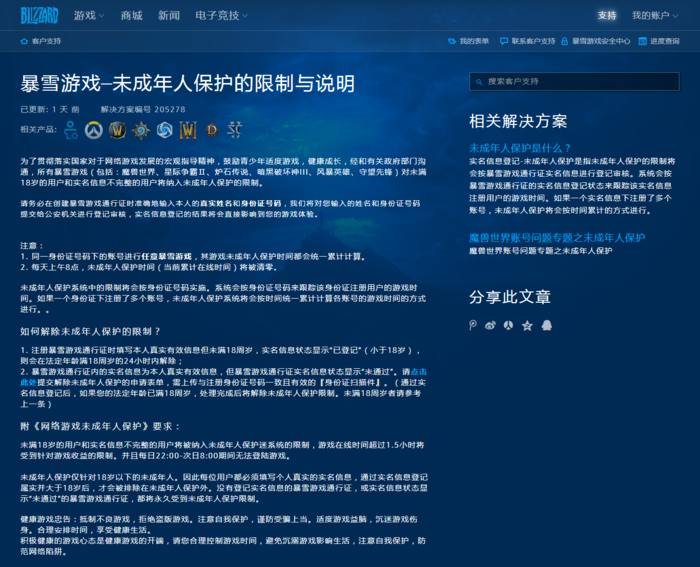This screenshot has width=700, height=567.
Task: Click the 我的表单 ticket icon
Action: point(452,41)
